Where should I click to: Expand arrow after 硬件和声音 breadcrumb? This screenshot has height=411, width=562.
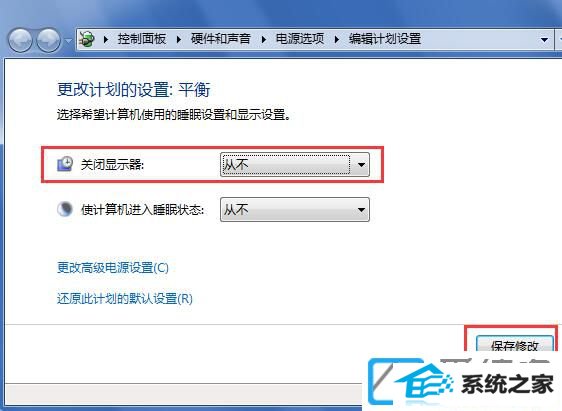click(264, 39)
